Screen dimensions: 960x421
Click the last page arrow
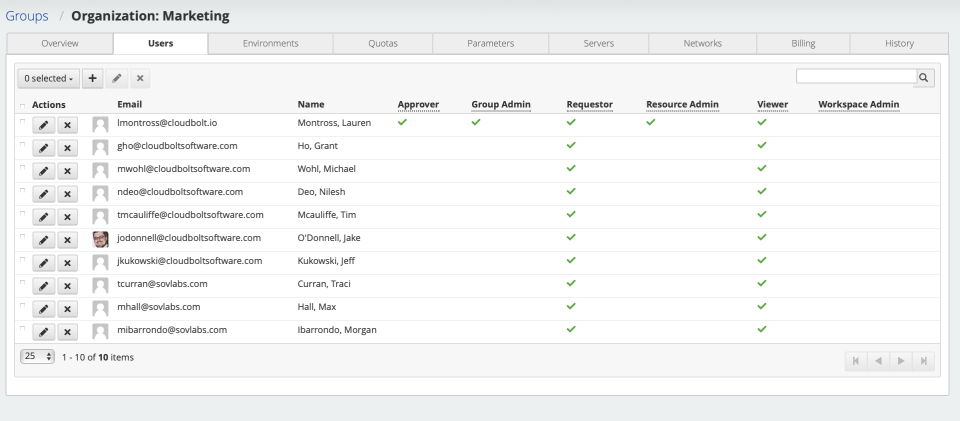924,360
